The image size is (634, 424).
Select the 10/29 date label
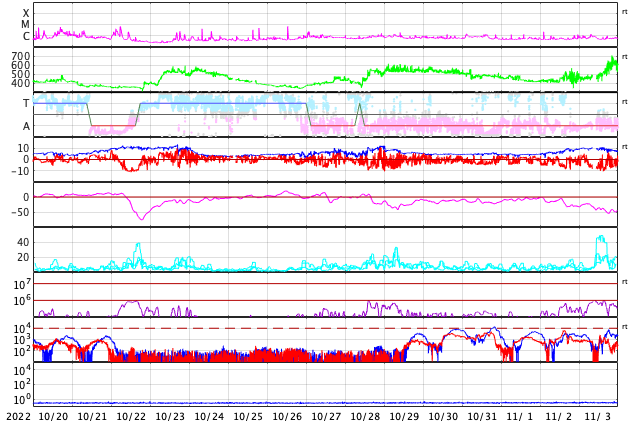point(404,416)
